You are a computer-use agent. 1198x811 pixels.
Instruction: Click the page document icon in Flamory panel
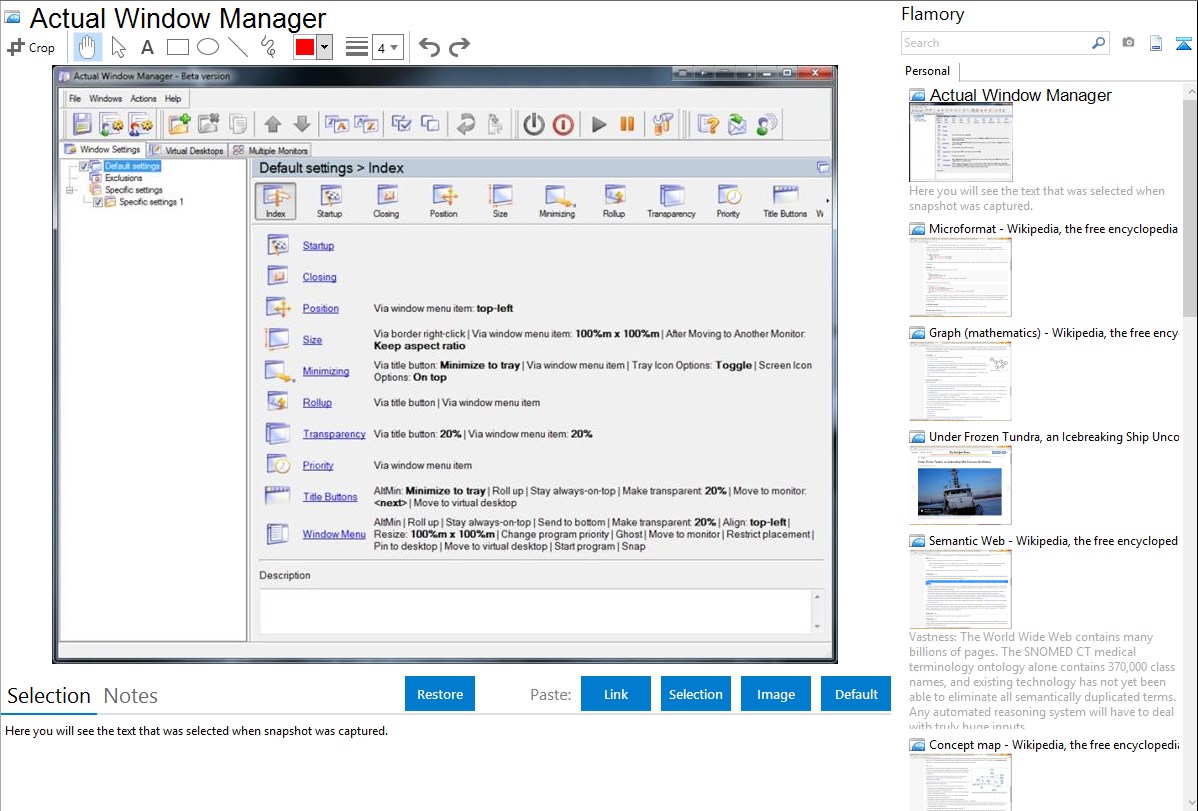click(x=1156, y=43)
